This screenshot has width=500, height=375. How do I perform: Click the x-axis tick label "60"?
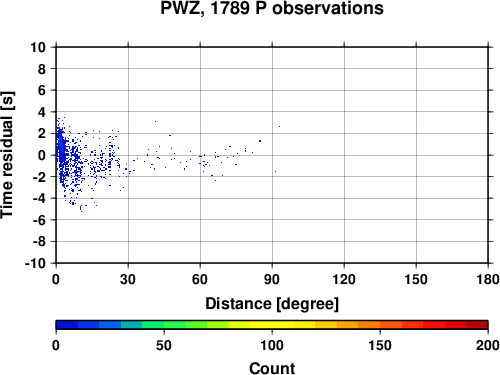pos(200,279)
